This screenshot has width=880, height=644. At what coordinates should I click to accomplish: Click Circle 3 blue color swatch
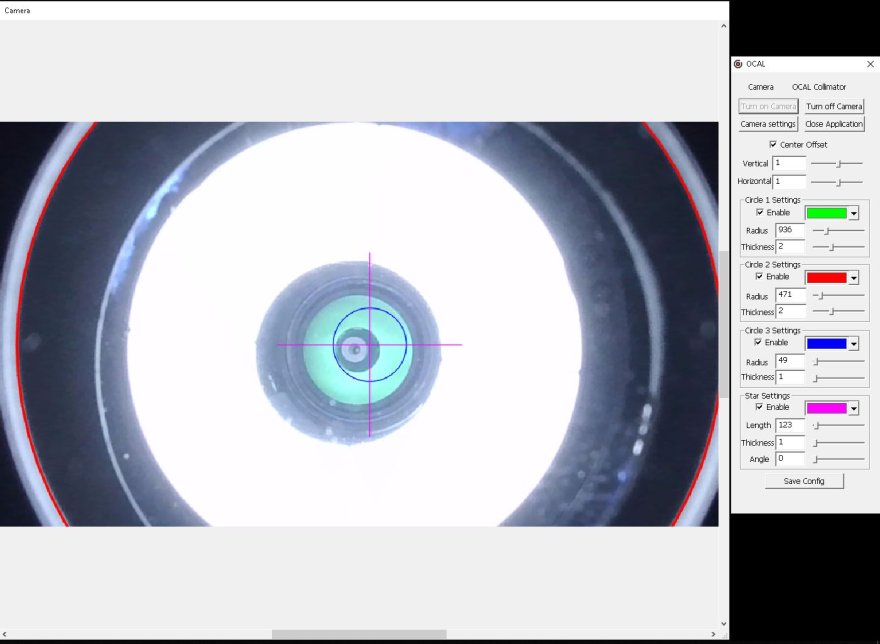[x=826, y=343]
